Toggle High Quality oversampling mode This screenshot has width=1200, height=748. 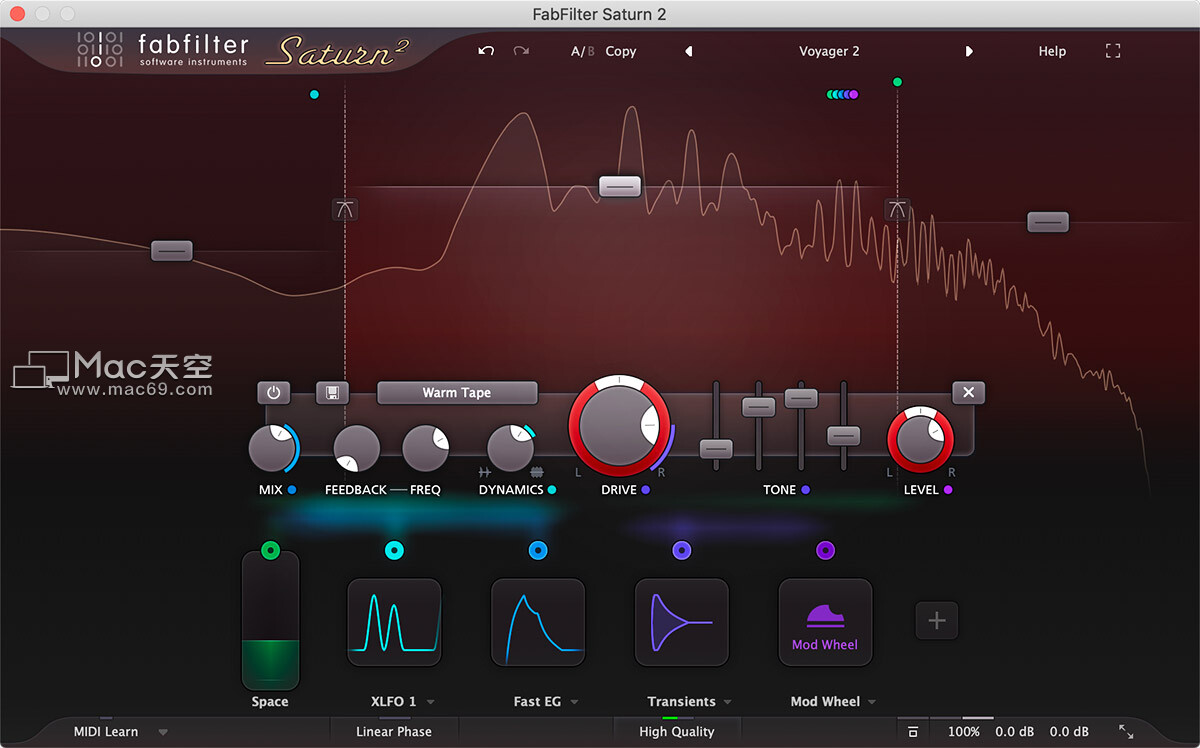[677, 732]
